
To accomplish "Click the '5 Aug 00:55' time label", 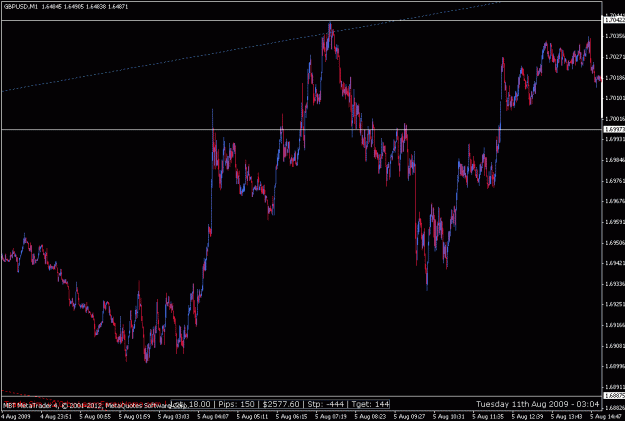I will click(x=95, y=417).
